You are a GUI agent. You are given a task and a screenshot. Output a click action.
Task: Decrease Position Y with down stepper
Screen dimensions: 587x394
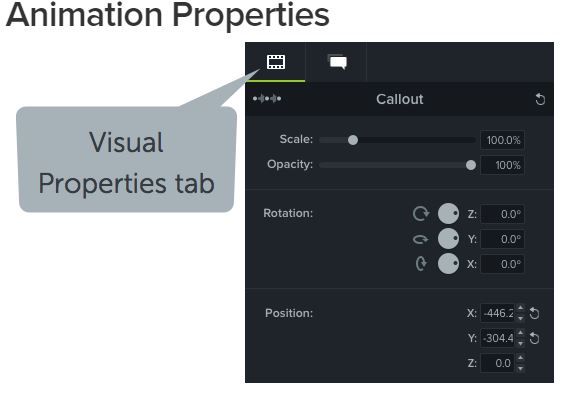[520, 343]
